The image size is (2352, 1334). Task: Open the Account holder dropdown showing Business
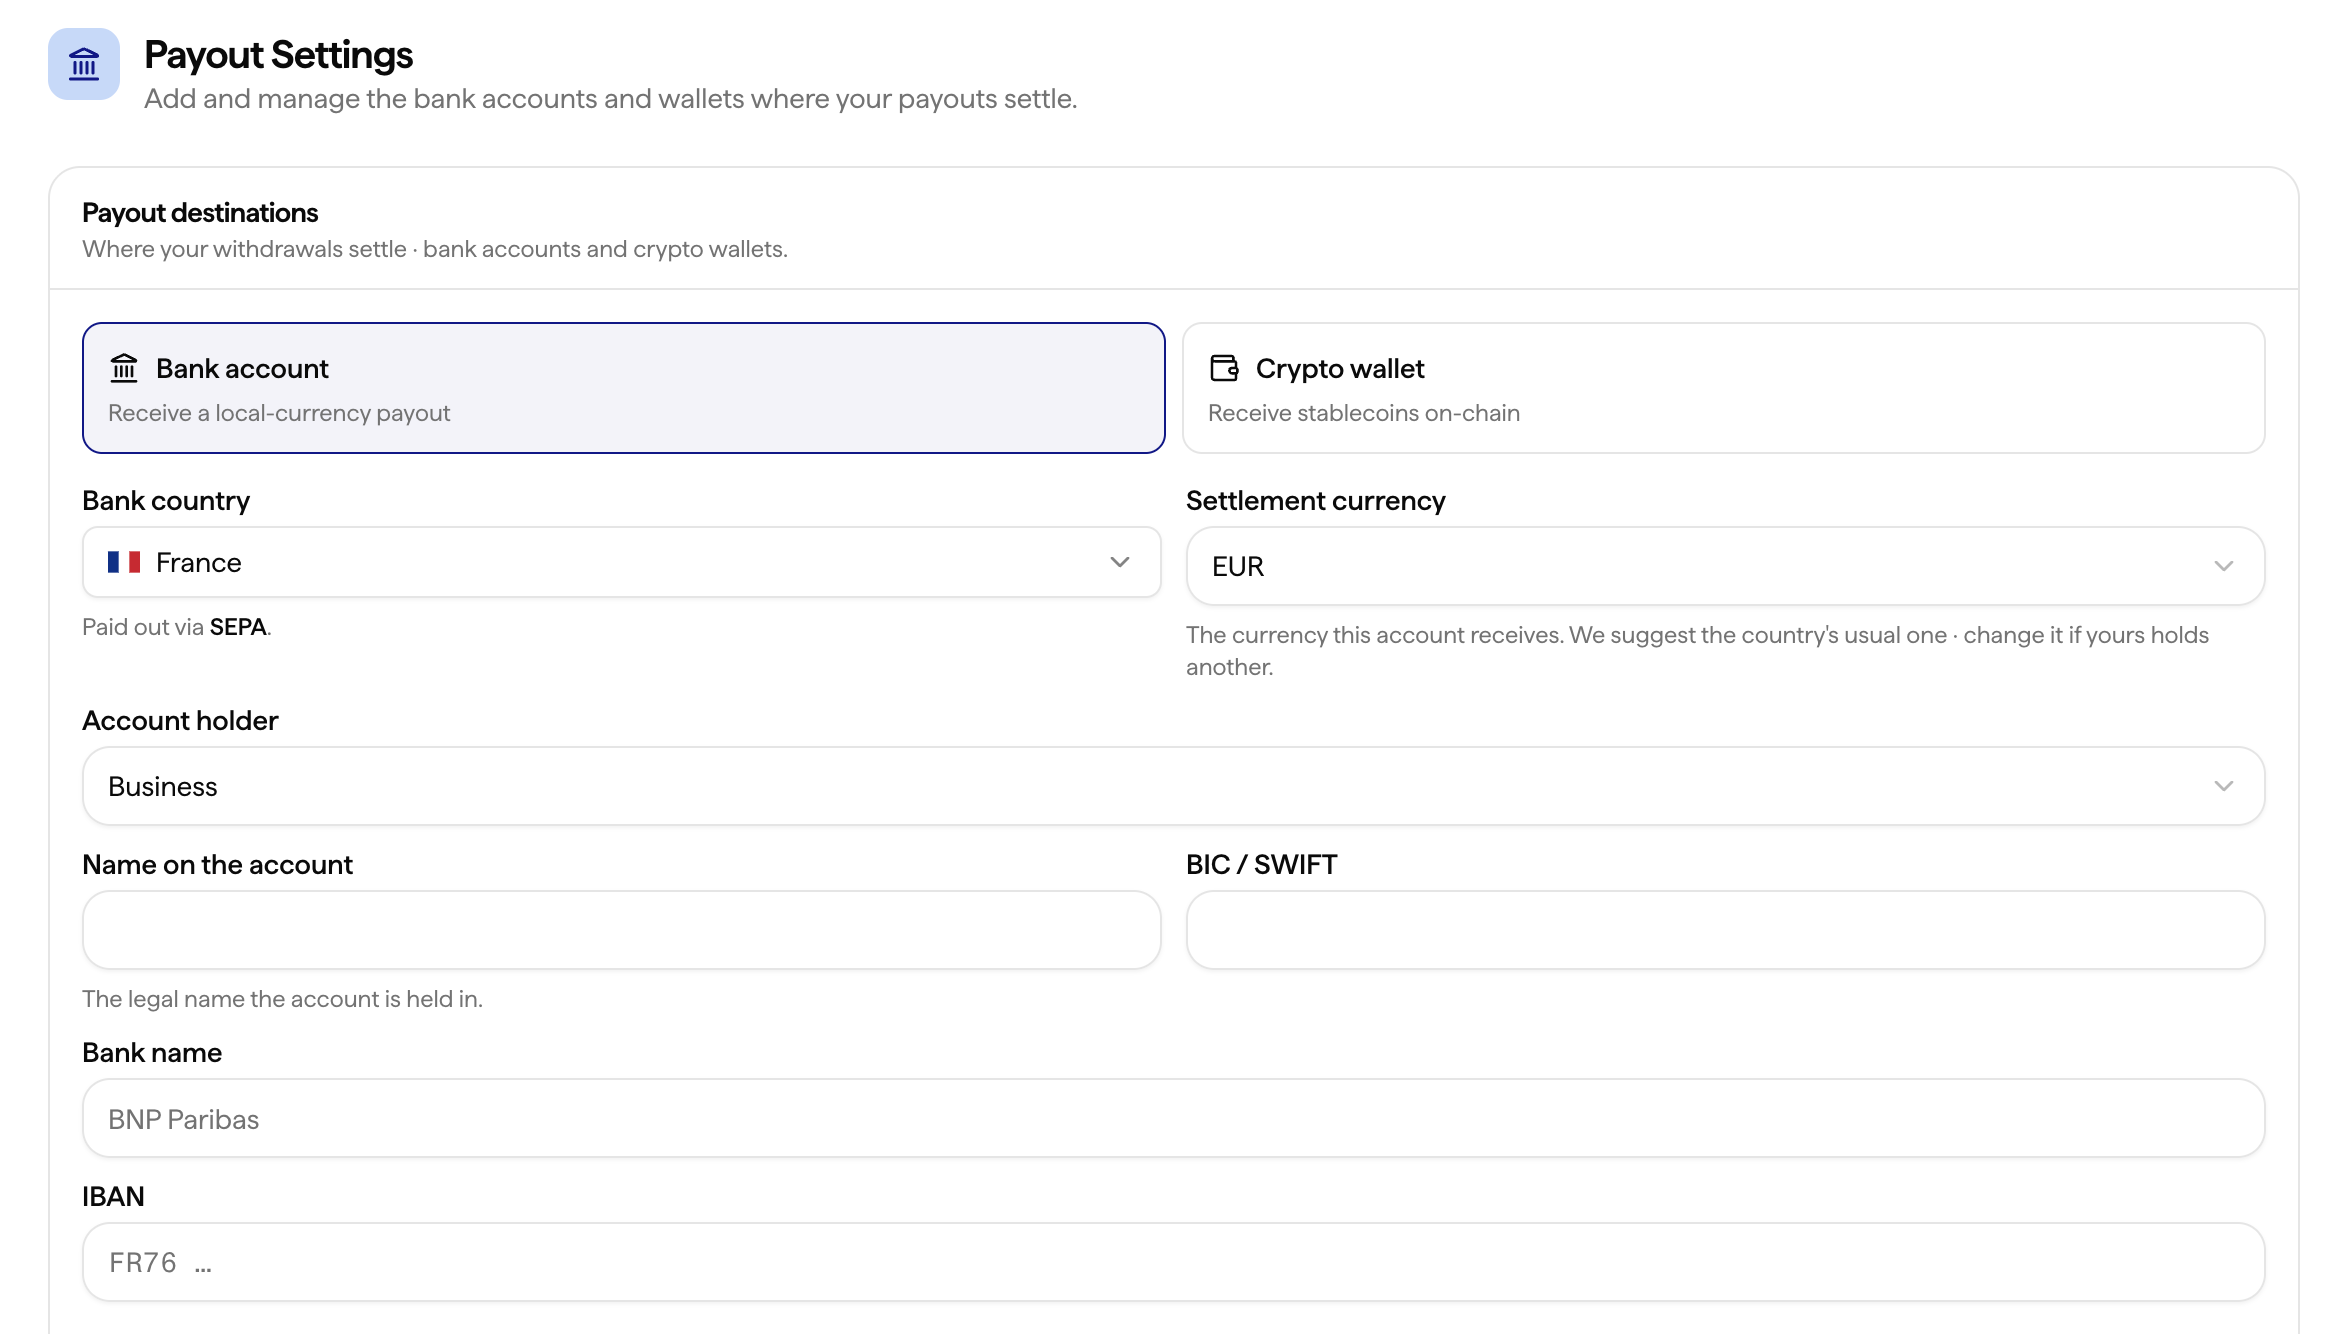[1174, 786]
